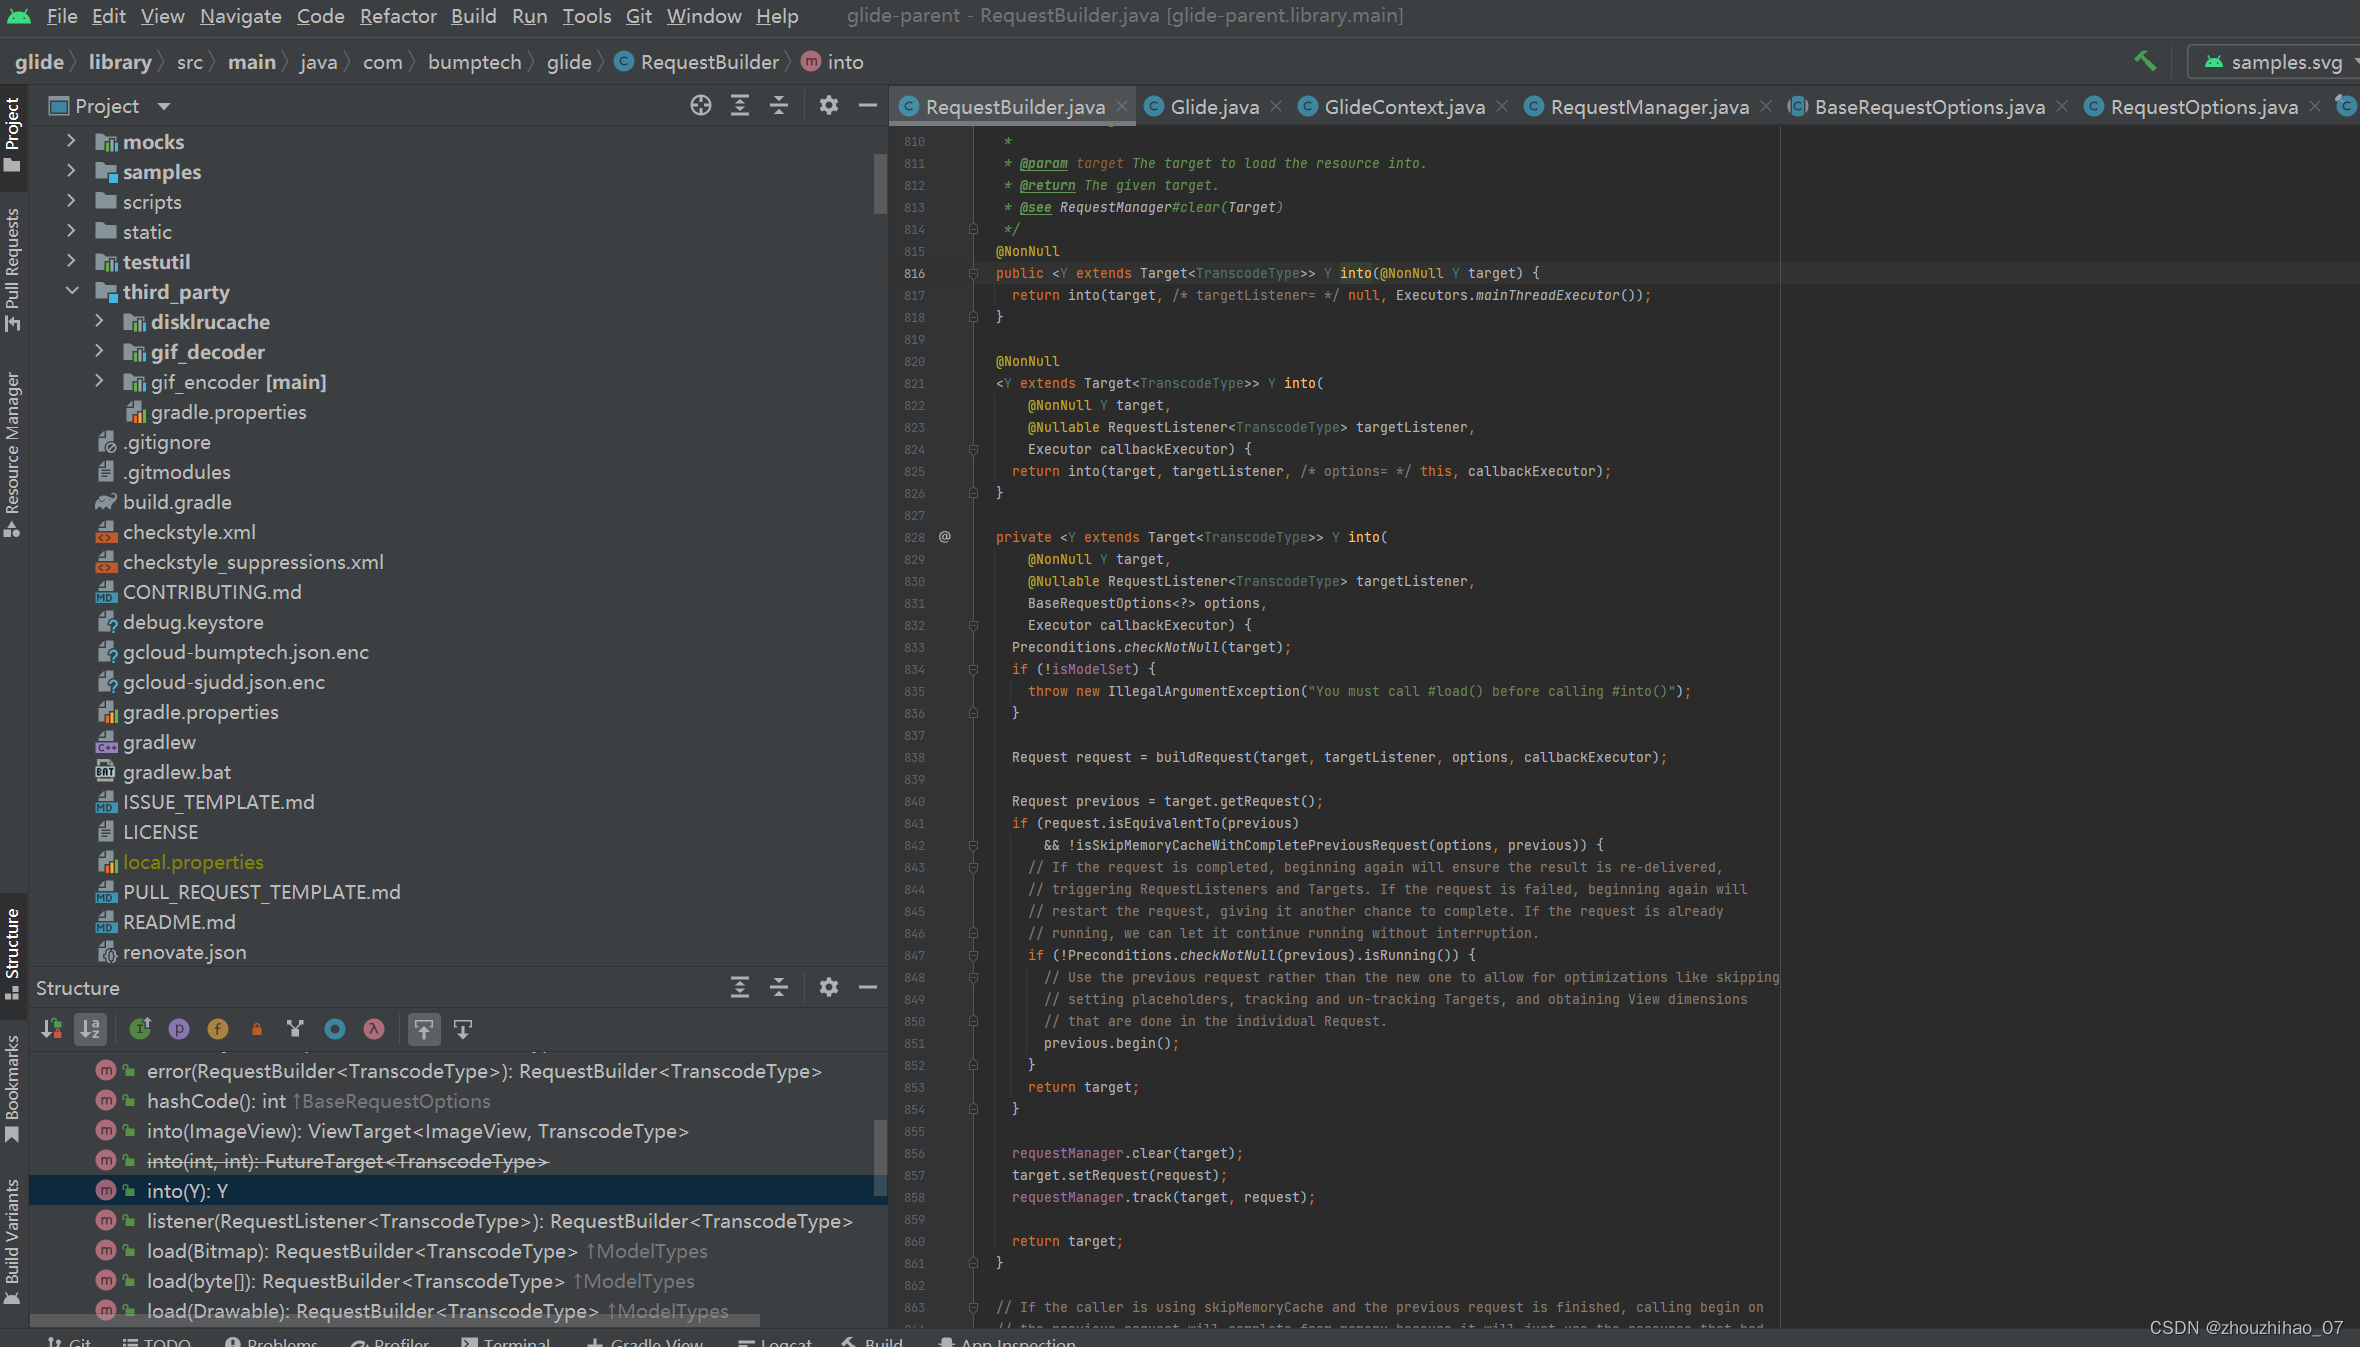Open the Resource Manager sidebar button
Screen dimensions: 2360x1347
13,455
